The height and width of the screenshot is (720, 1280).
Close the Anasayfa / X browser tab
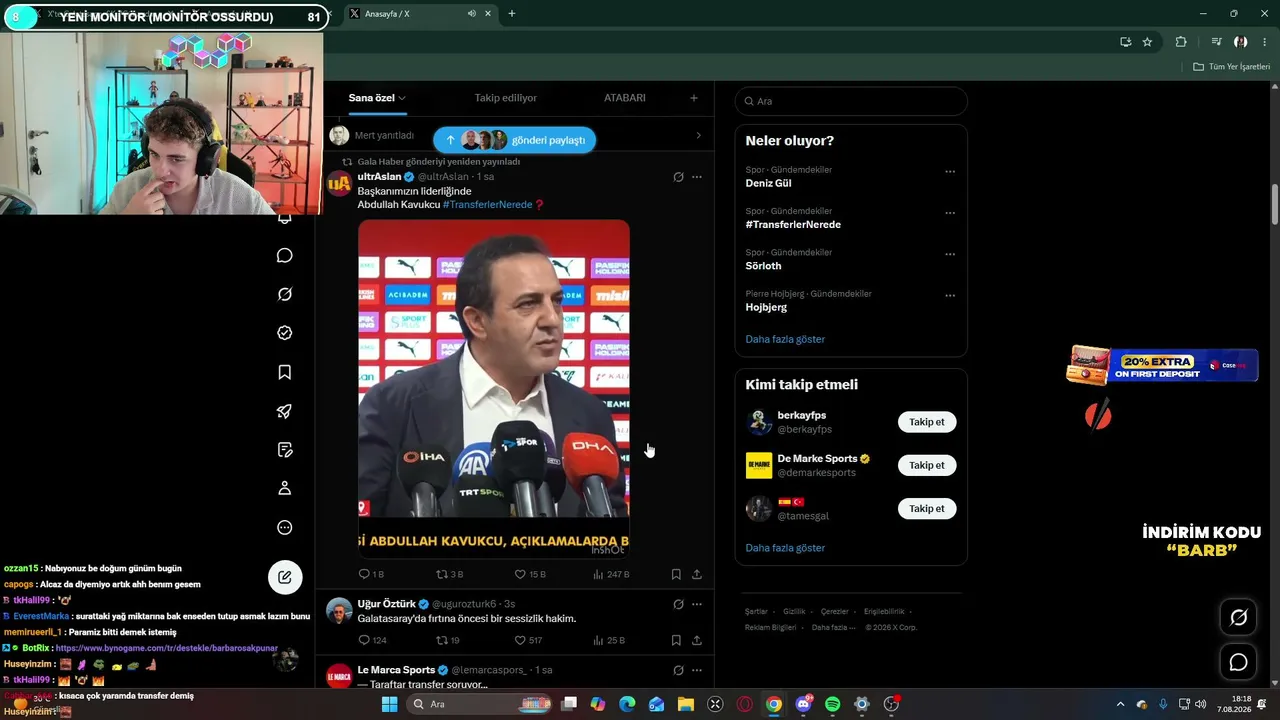pyautogui.click(x=488, y=14)
